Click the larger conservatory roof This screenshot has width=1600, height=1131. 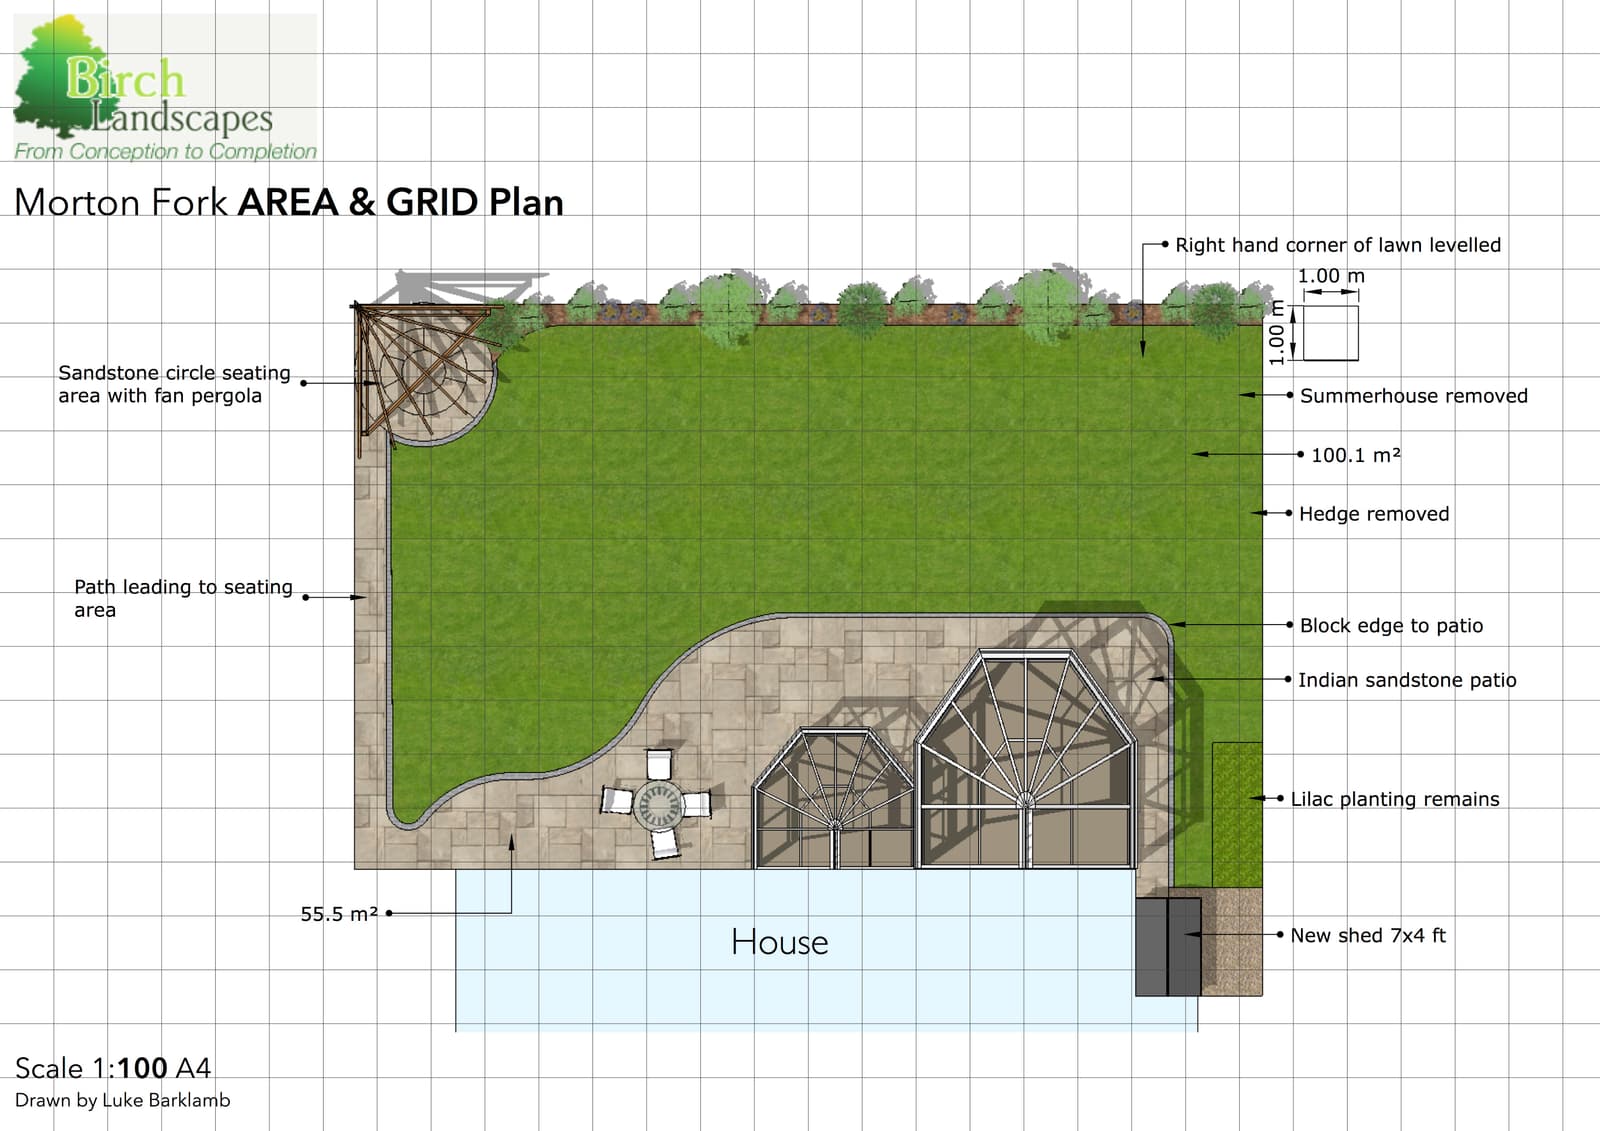(x=1027, y=759)
